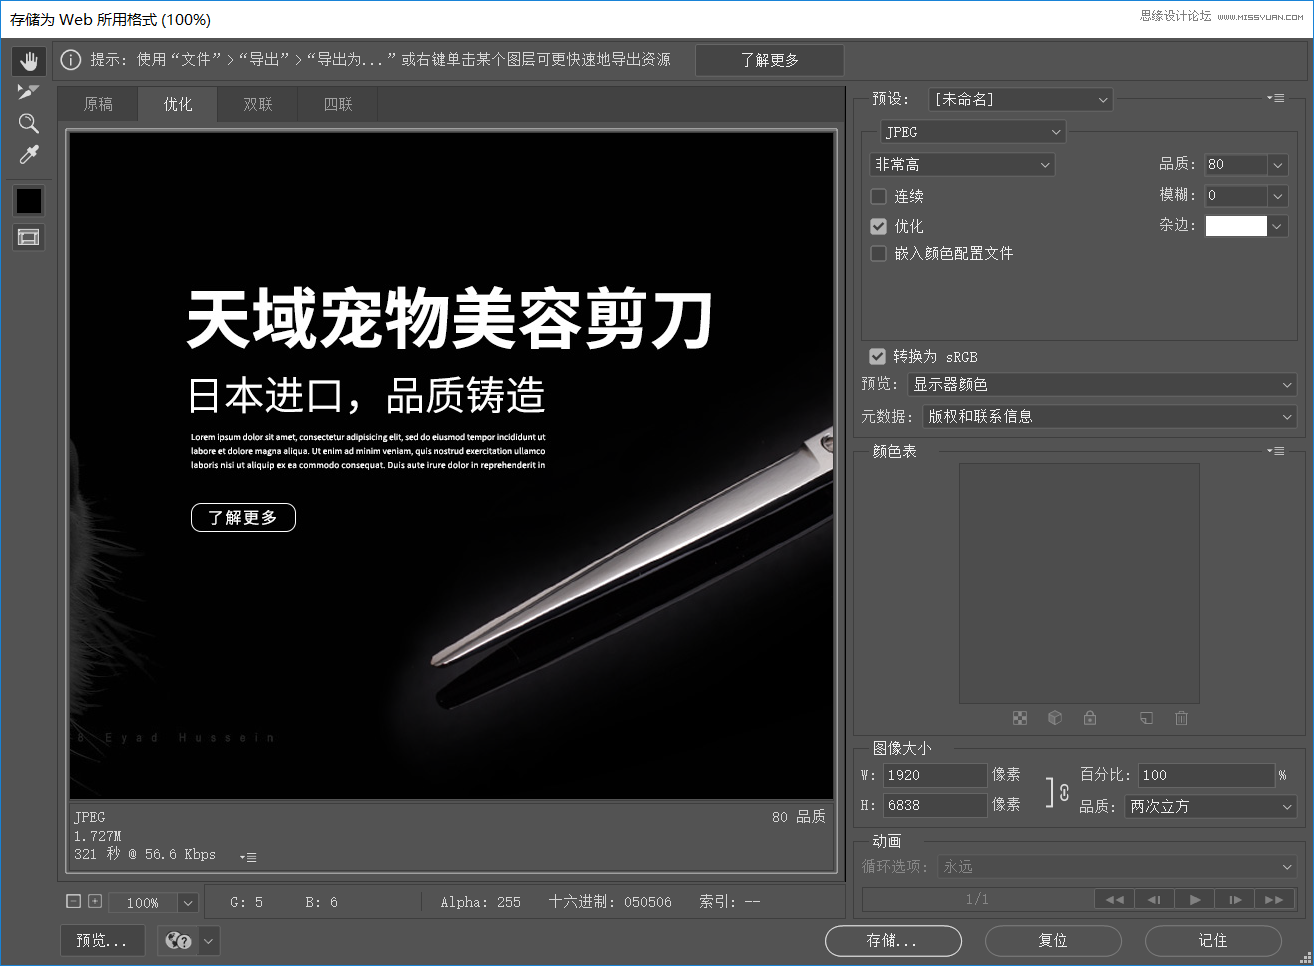
Task: Uncheck the 优化 (Optimized) checkbox
Action: pos(879,226)
